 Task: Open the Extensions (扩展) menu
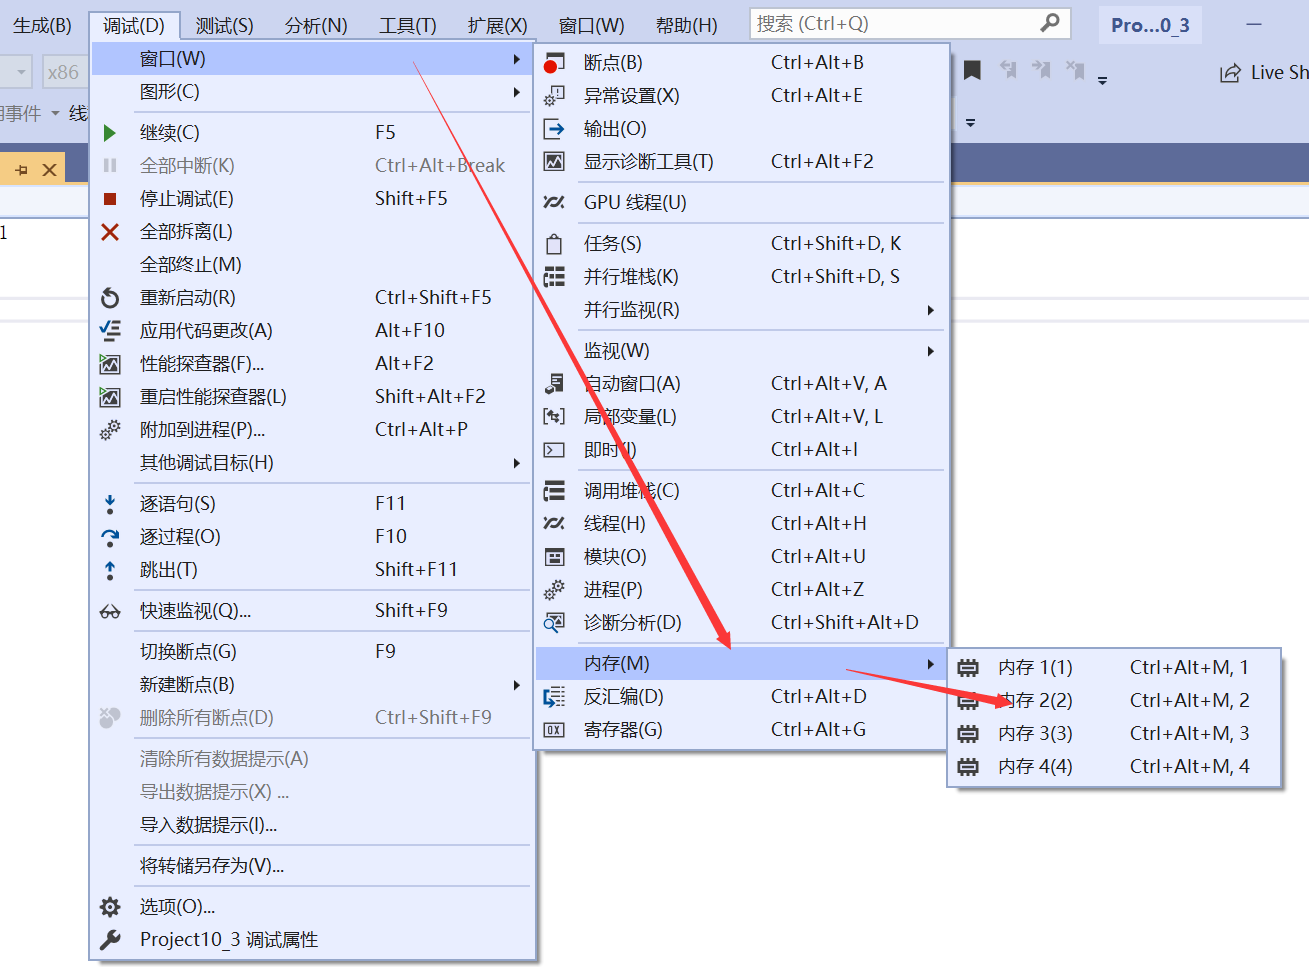[x=497, y=25]
